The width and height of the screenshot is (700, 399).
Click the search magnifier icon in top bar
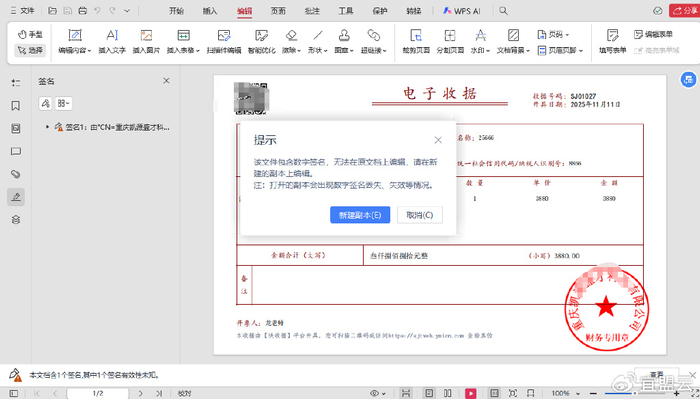click(x=503, y=11)
